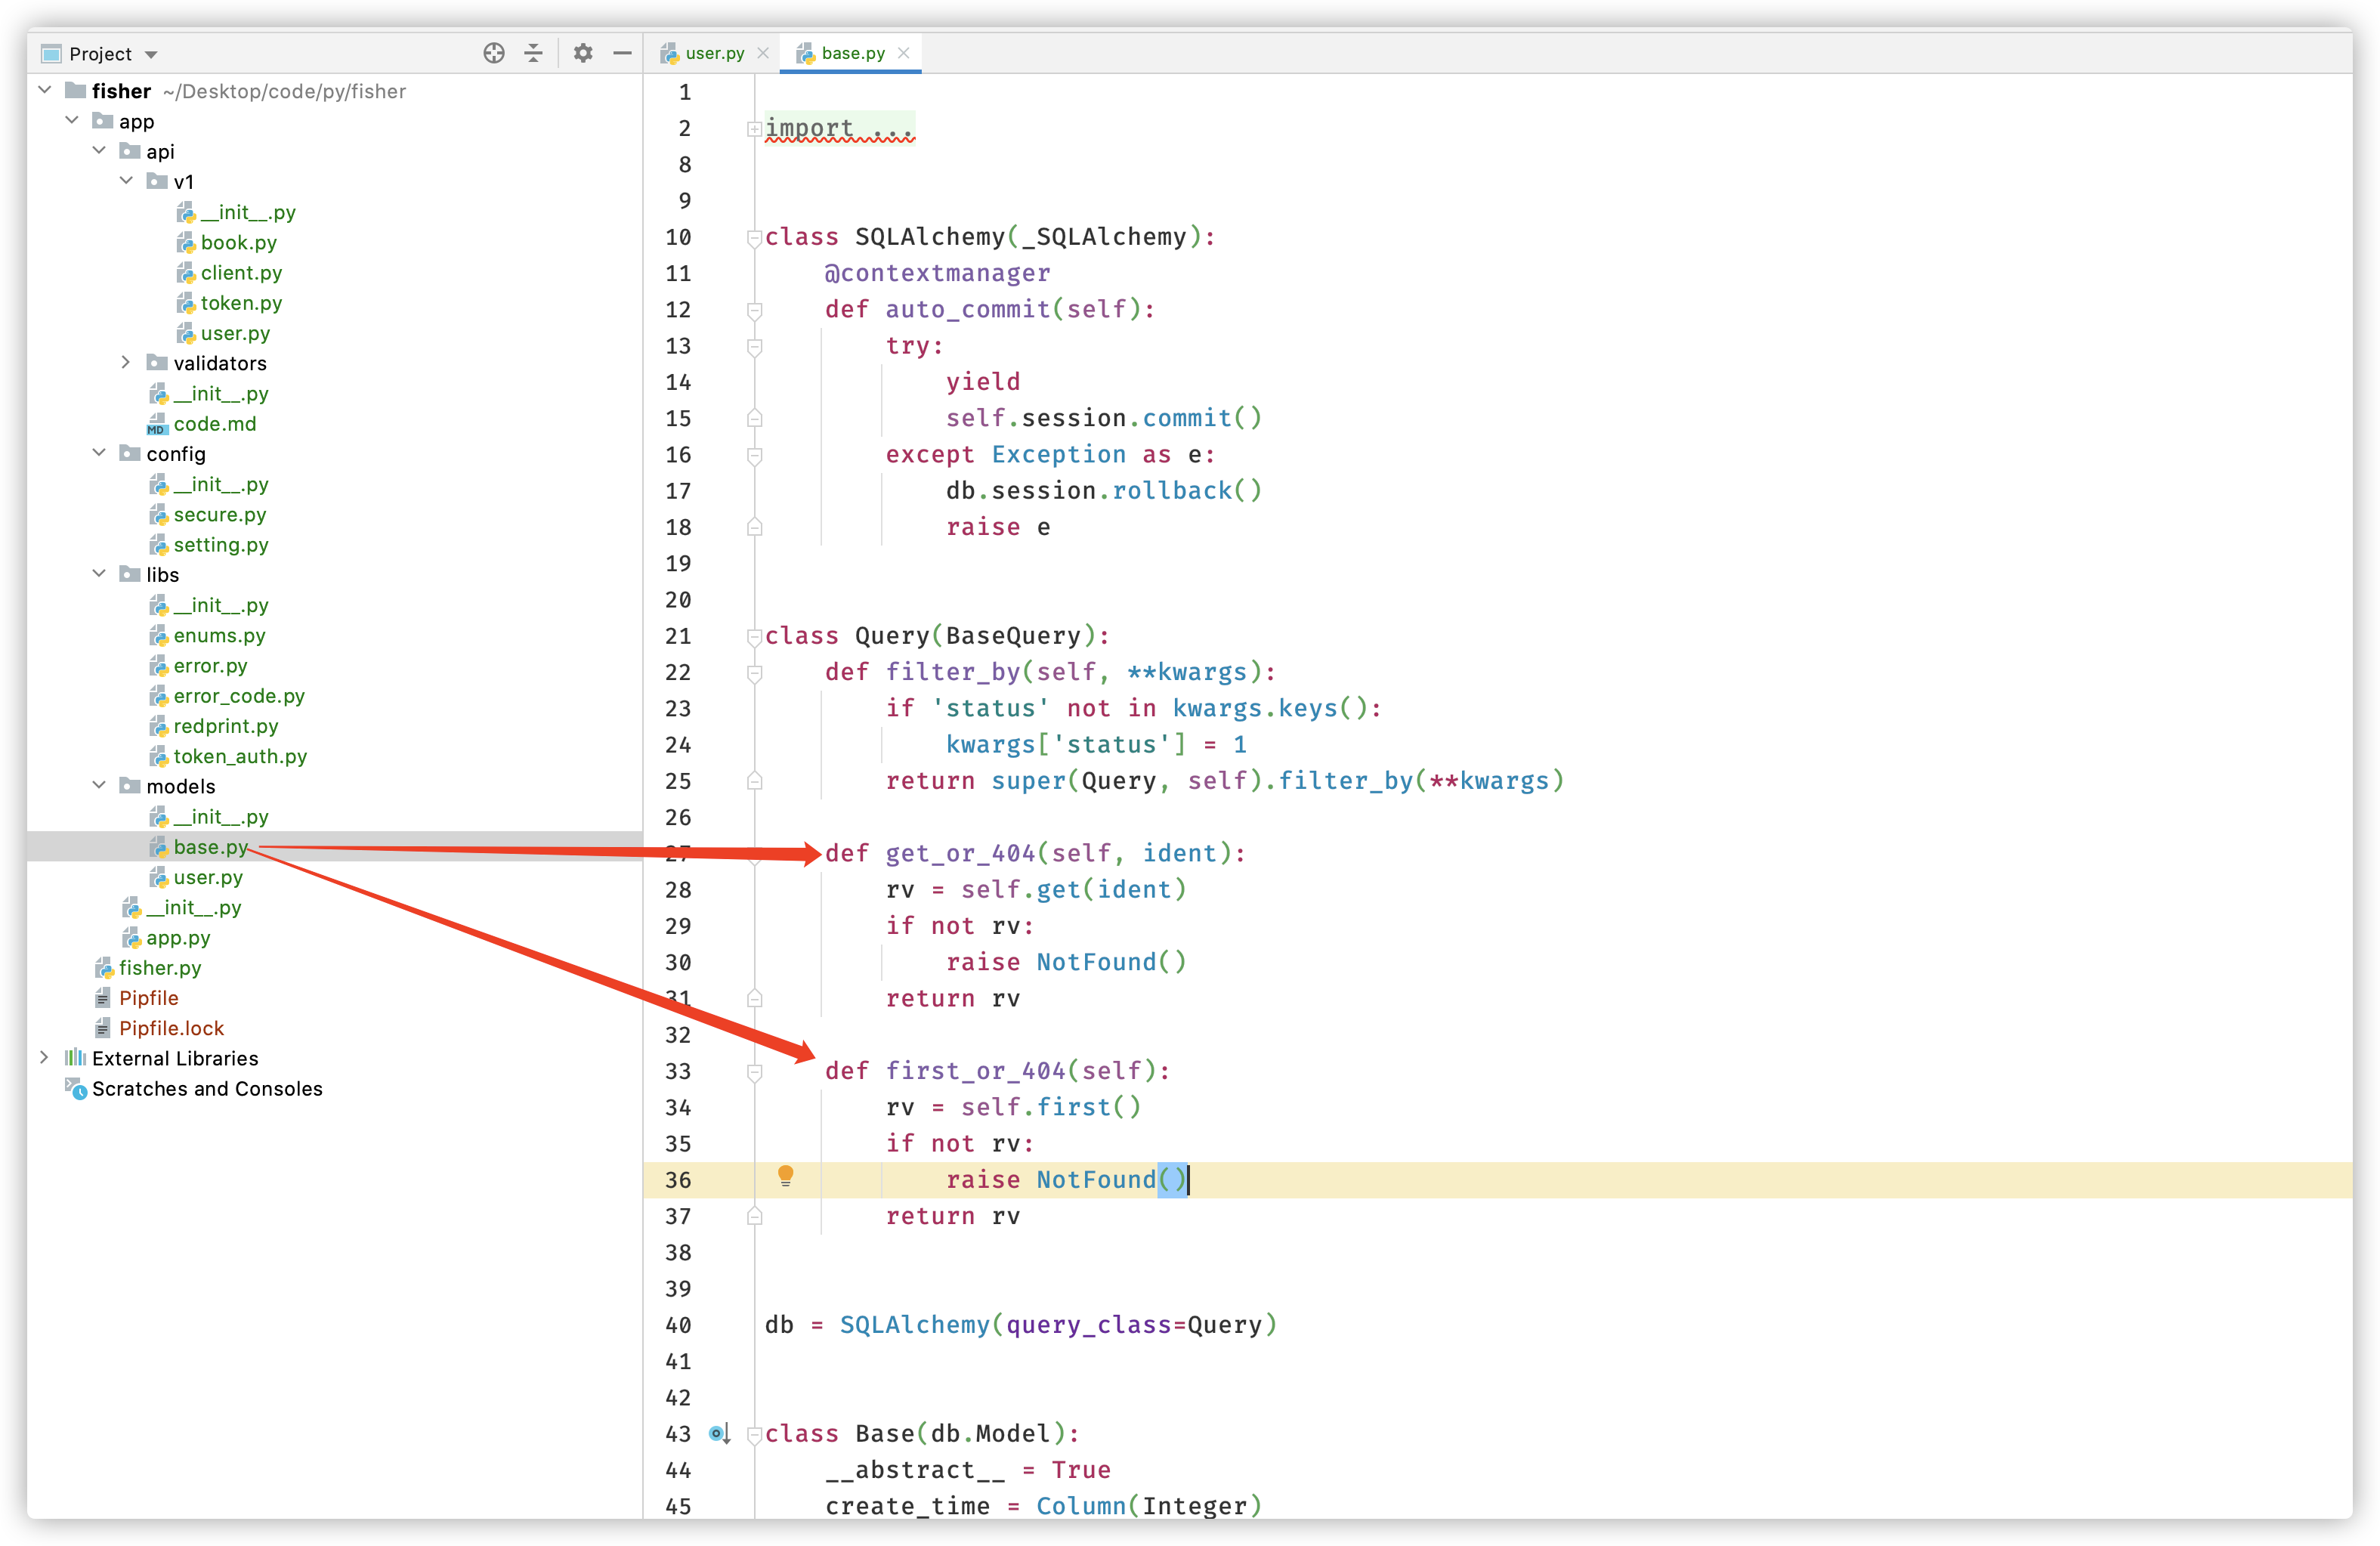Image resolution: width=2380 pixels, height=1546 pixels.
Task: Close the base.py editor tab
Action: (x=904, y=53)
